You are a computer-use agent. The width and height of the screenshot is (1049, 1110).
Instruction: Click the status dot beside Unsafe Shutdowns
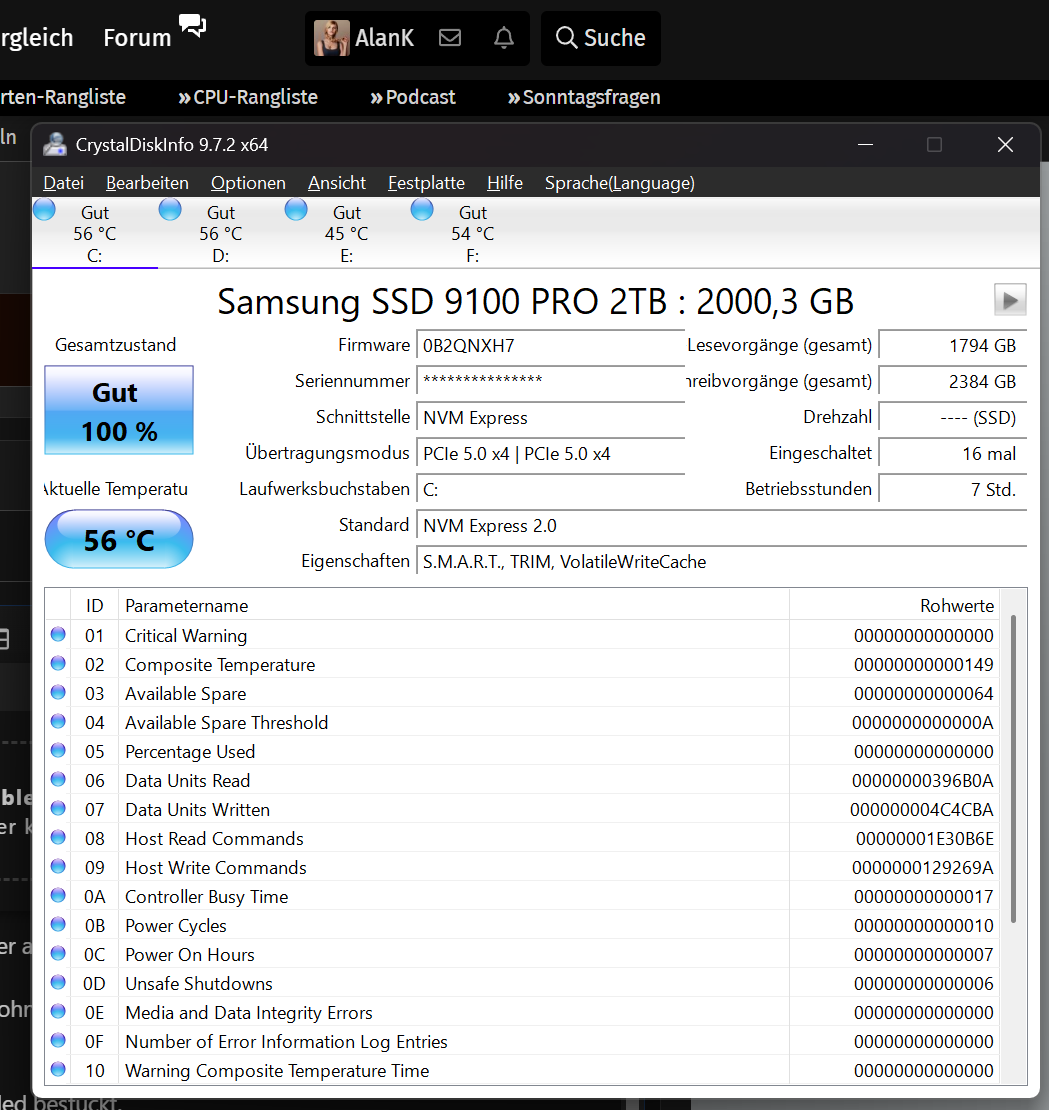[58, 983]
